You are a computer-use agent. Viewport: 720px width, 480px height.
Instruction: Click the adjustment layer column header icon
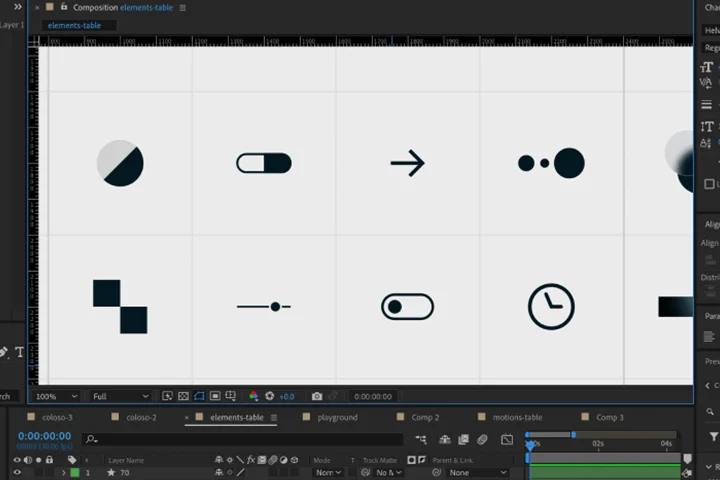point(283,460)
